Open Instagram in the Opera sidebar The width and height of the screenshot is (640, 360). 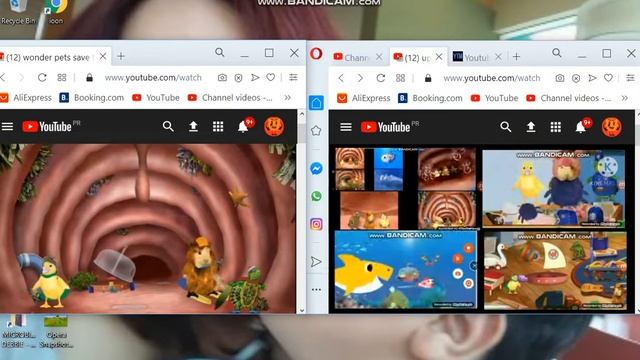[x=316, y=224]
